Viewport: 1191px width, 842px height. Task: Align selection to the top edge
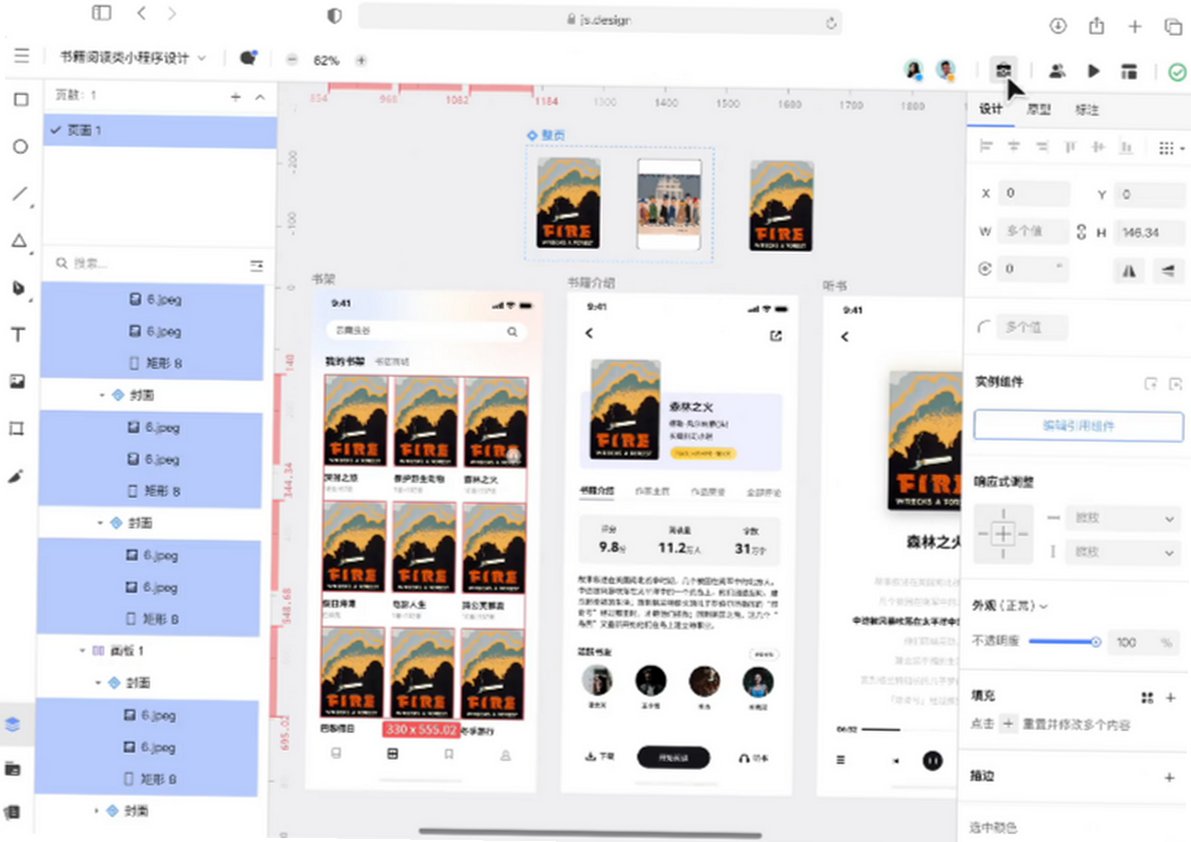coord(1070,147)
